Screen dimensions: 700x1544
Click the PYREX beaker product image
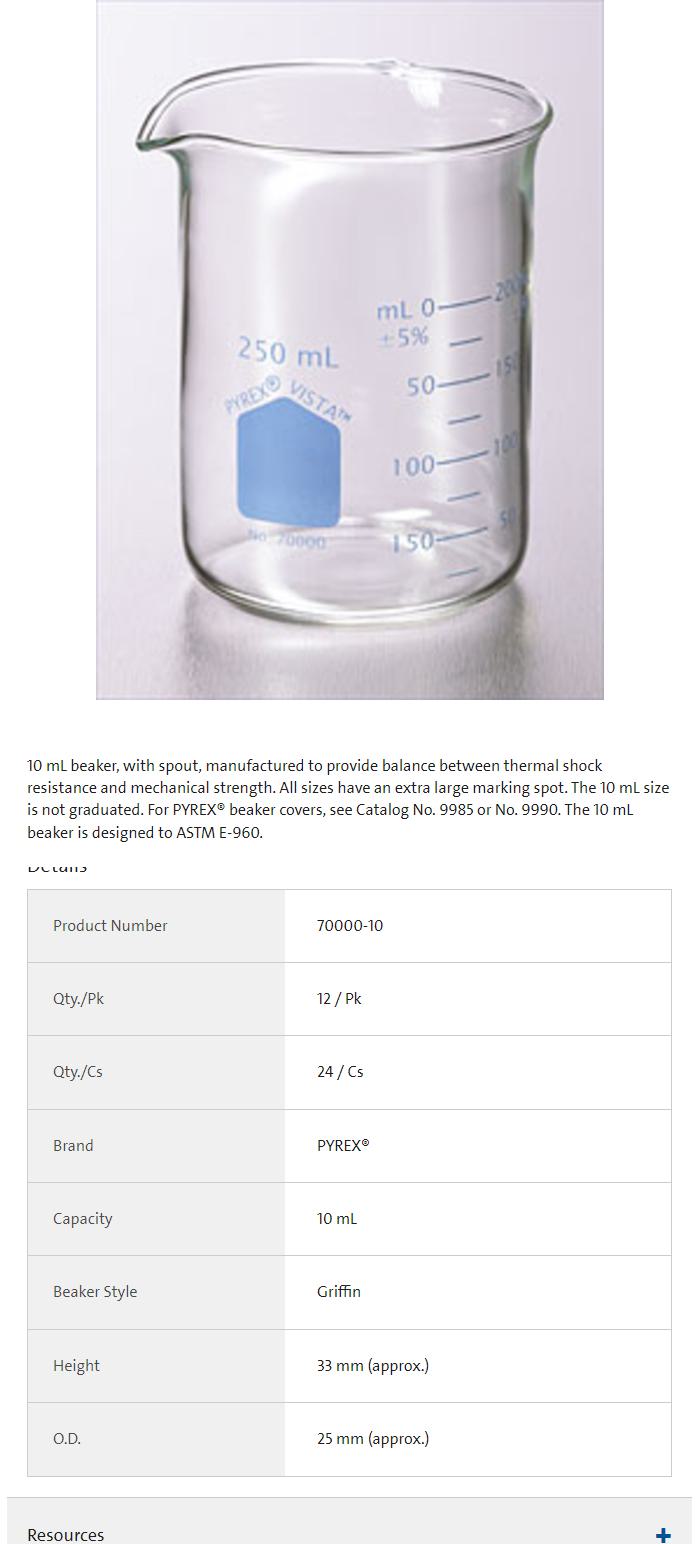(x=349, y=349)
